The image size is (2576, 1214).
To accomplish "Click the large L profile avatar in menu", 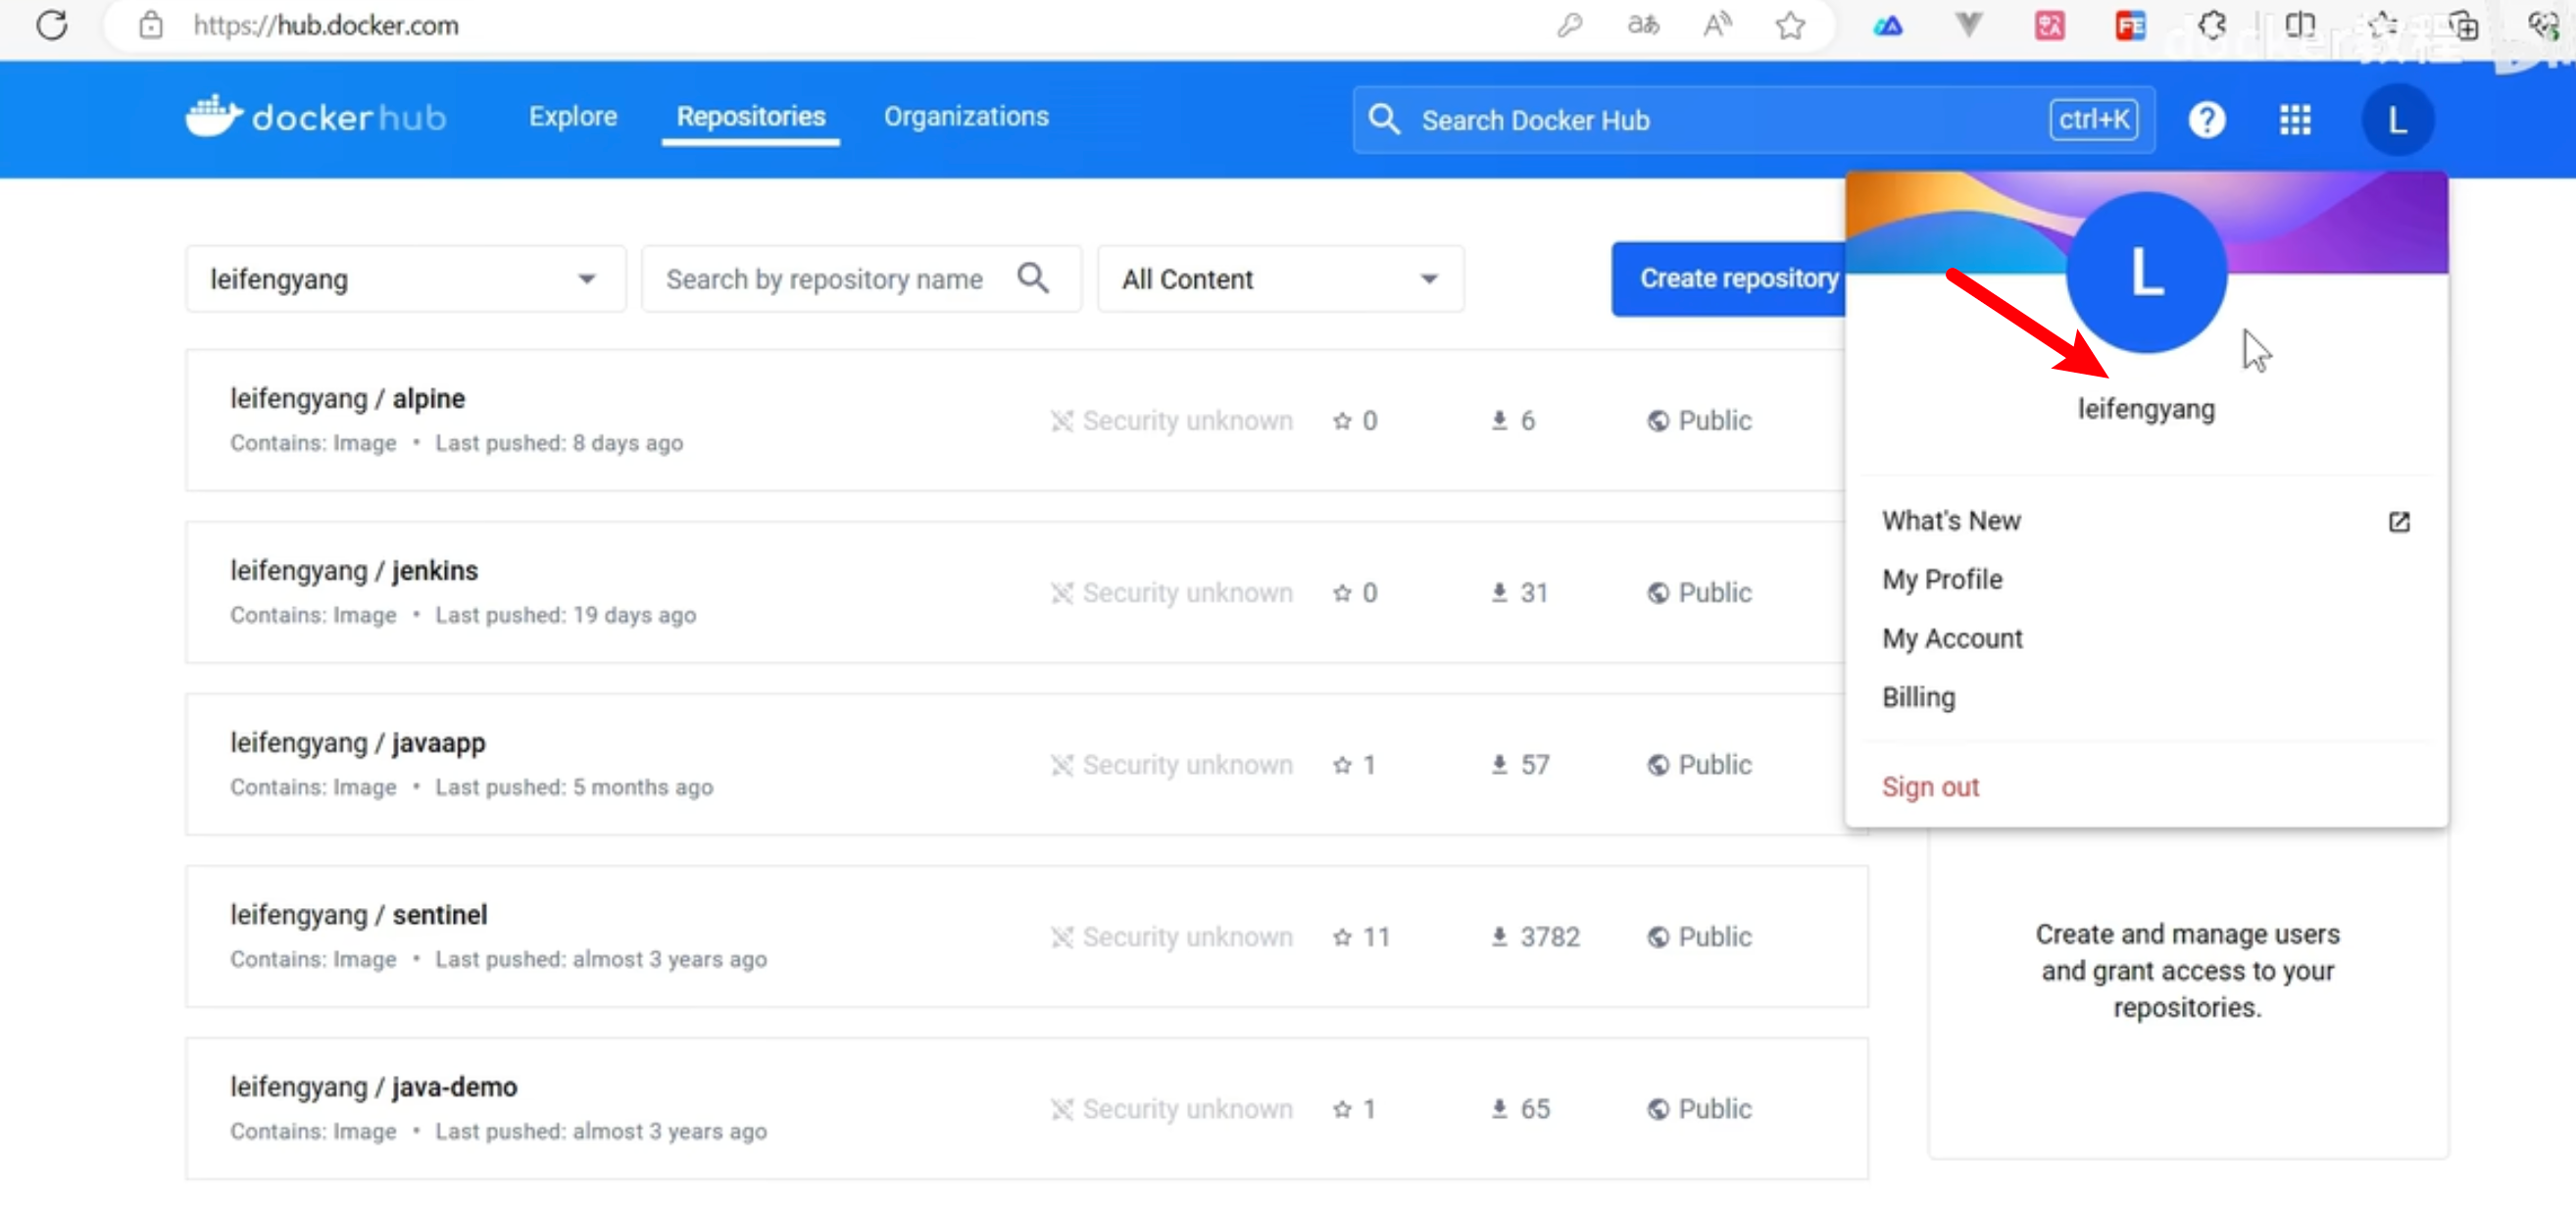I will 2146,272.
